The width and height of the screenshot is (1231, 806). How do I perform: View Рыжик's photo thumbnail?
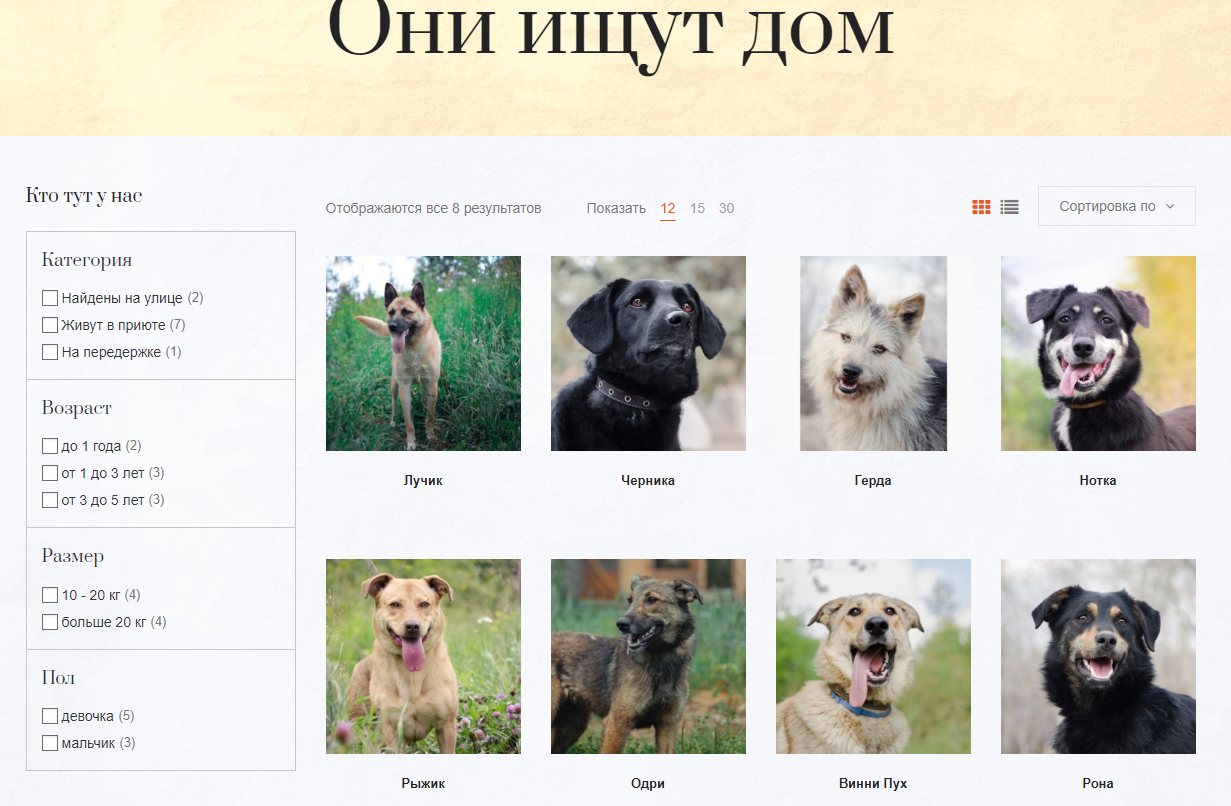tap(423, 656)
